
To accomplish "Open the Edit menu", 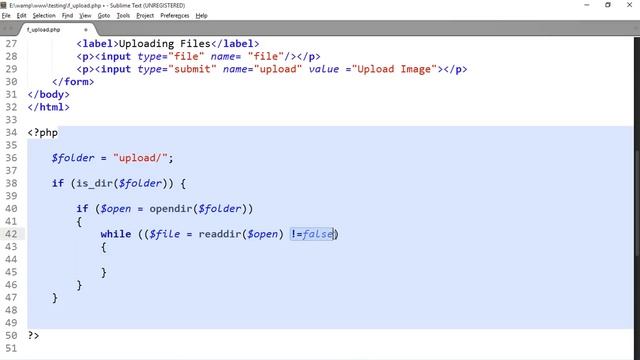I will point(21,16).
